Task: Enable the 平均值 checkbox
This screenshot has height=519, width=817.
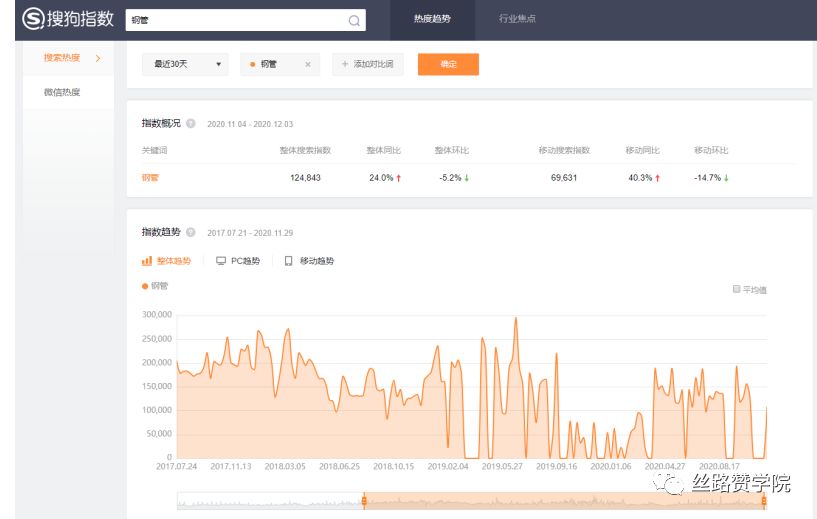Action: pos(737,289)
